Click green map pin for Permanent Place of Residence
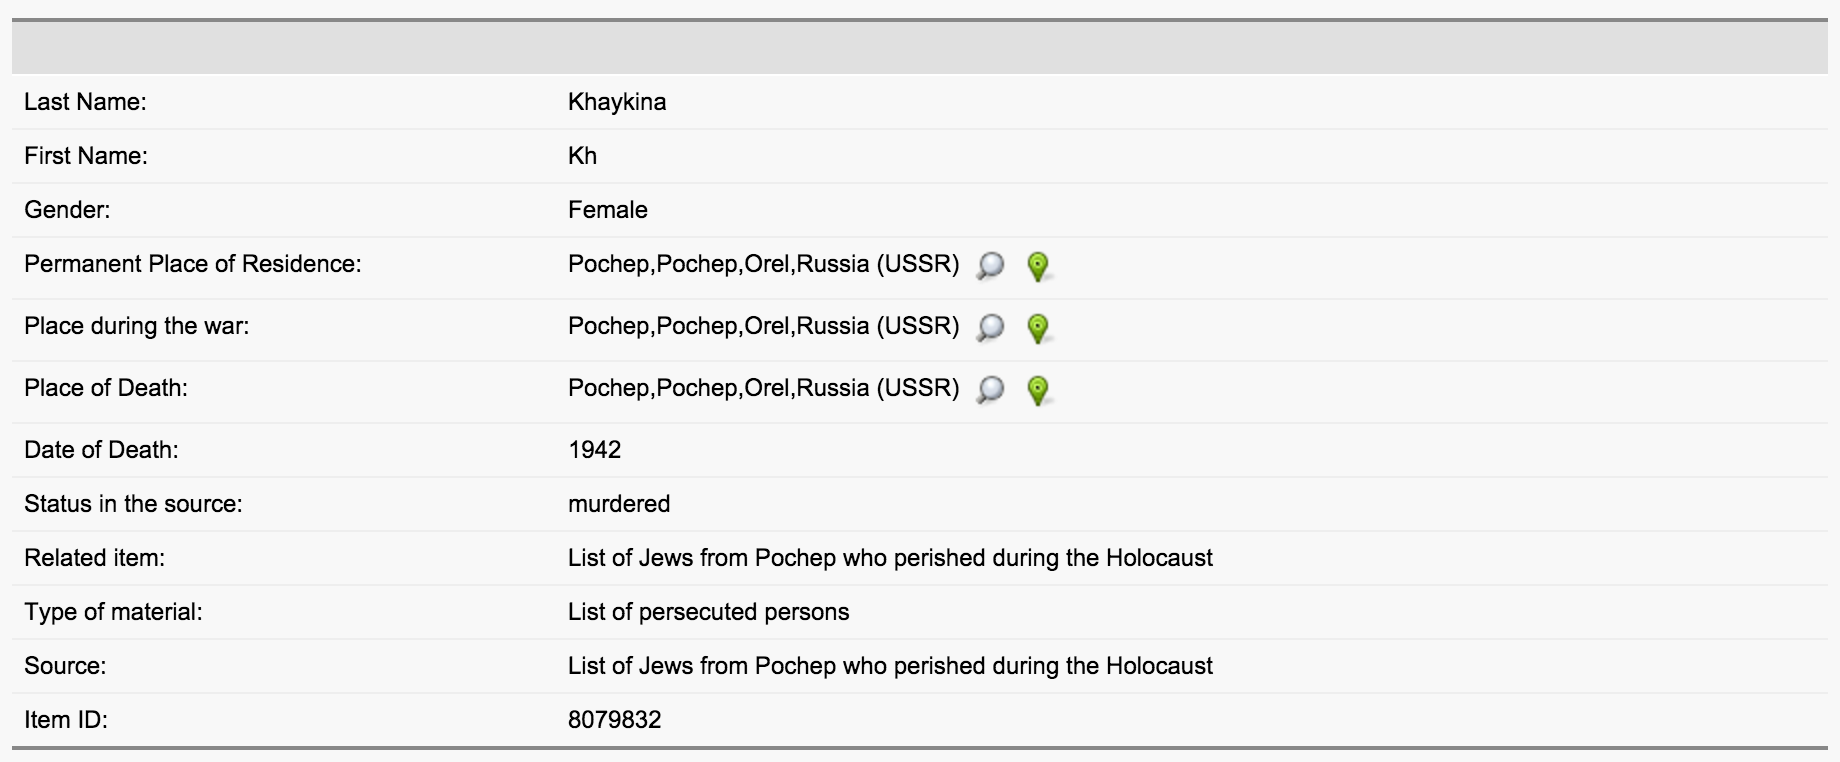This screenshot has height=762, width=1840. [1038, 266]
